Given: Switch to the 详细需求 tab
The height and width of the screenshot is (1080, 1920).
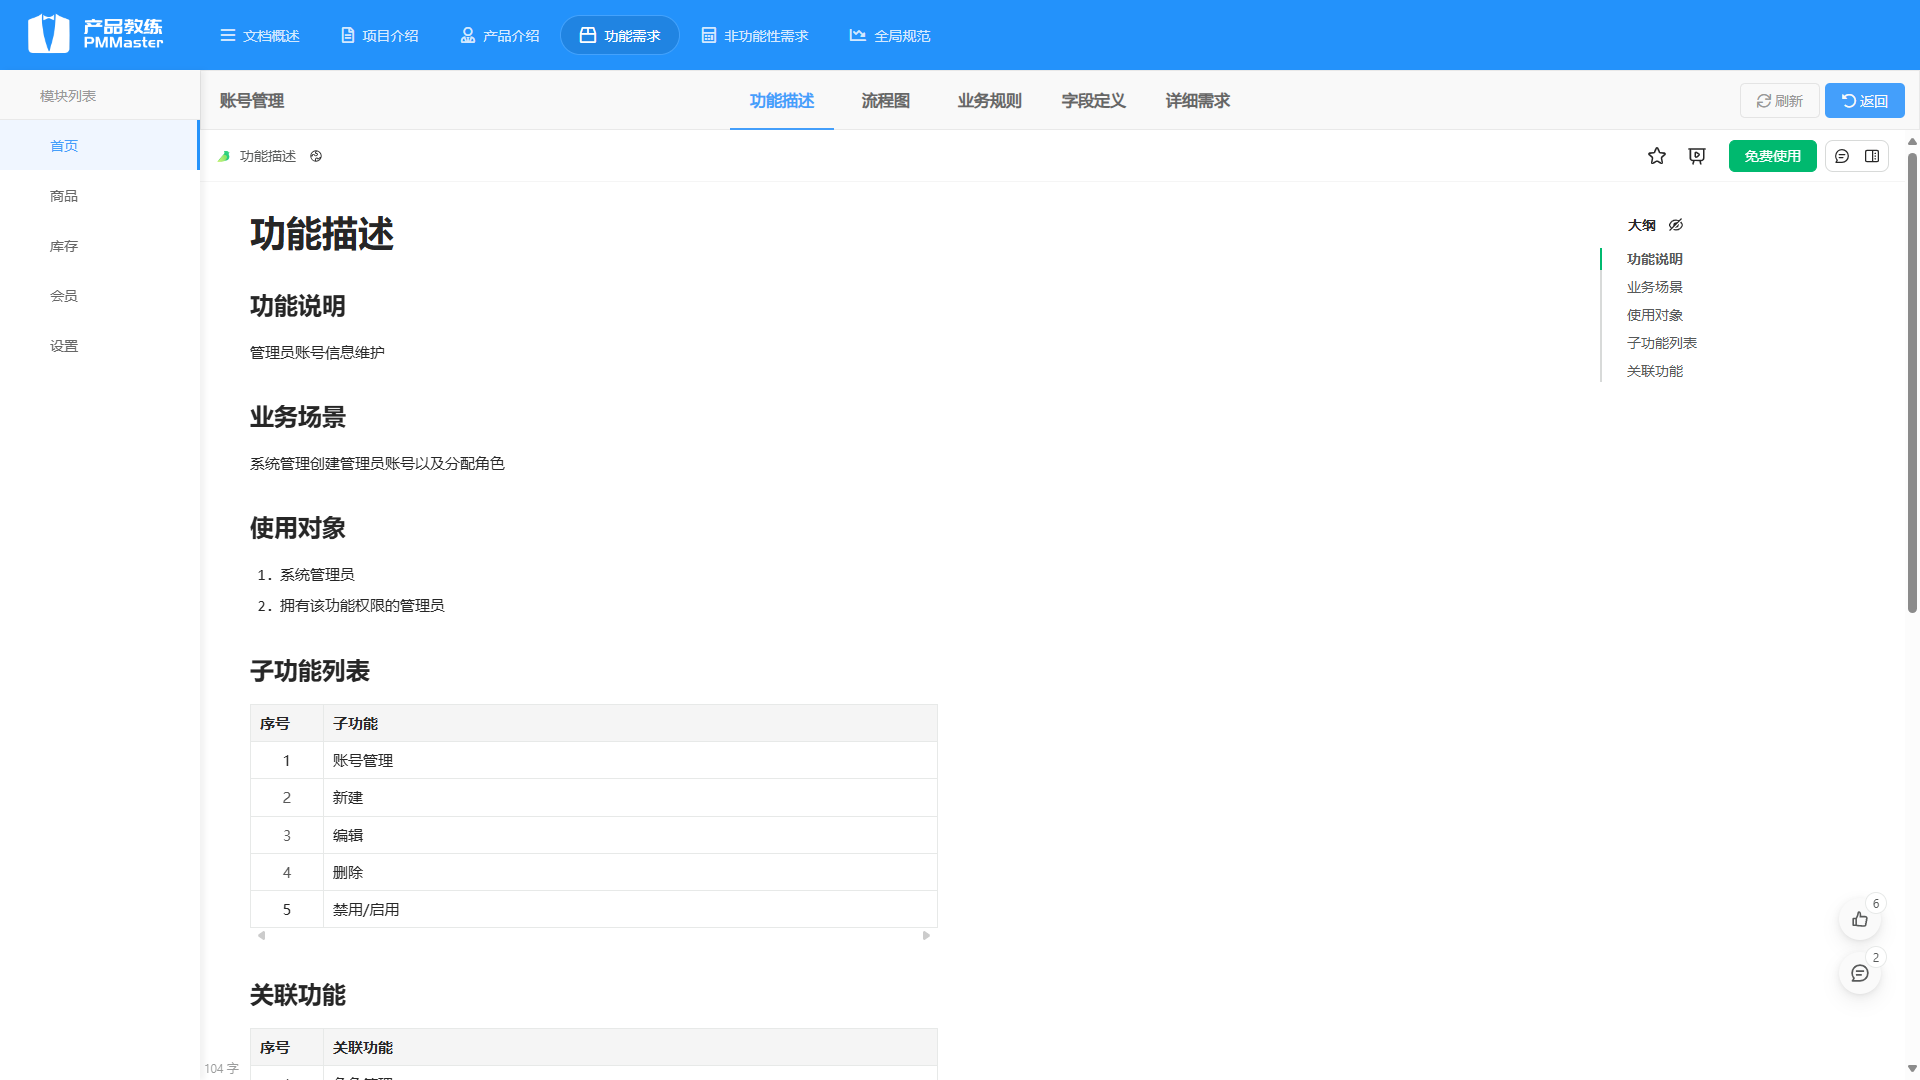Looking at the screenshot, I should 1198,101.
